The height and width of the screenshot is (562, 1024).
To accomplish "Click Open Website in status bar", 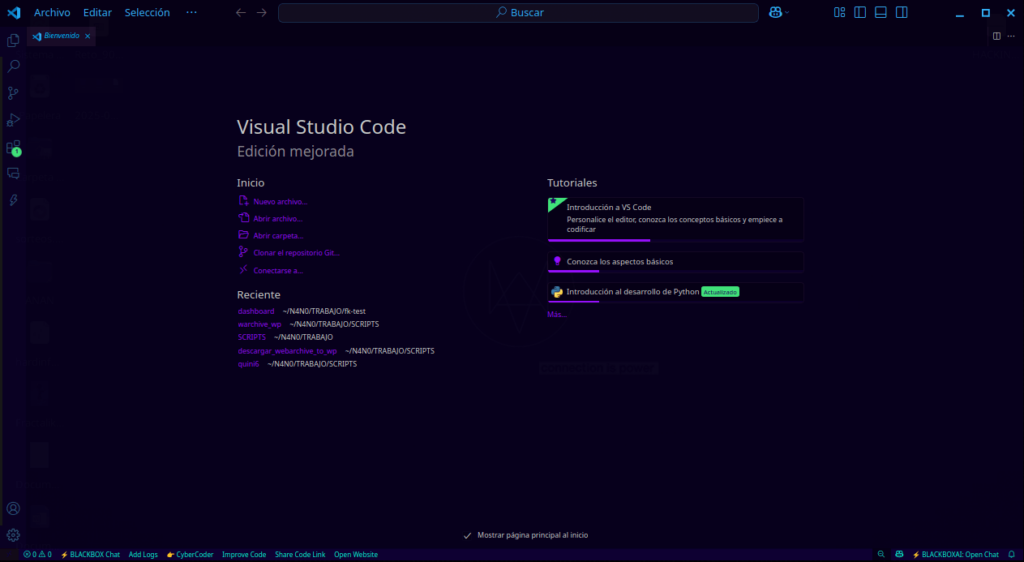I will click(x=356, y=554).
